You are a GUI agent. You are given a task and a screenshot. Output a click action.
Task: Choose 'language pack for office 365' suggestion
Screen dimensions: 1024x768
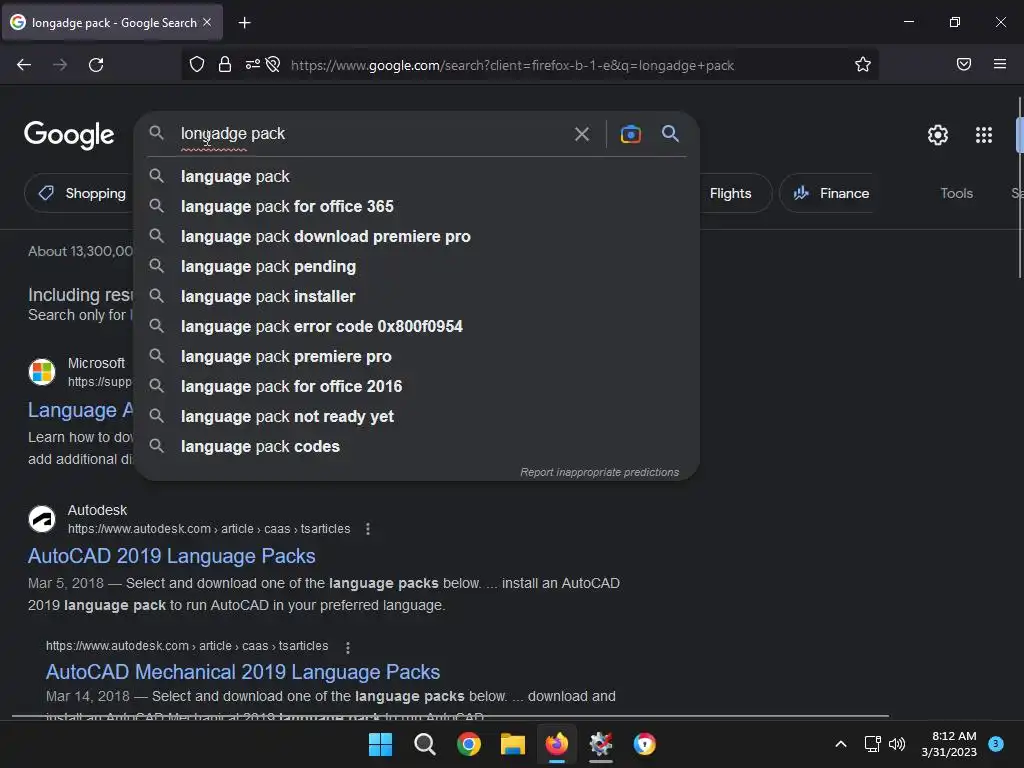tap(416, 206)
